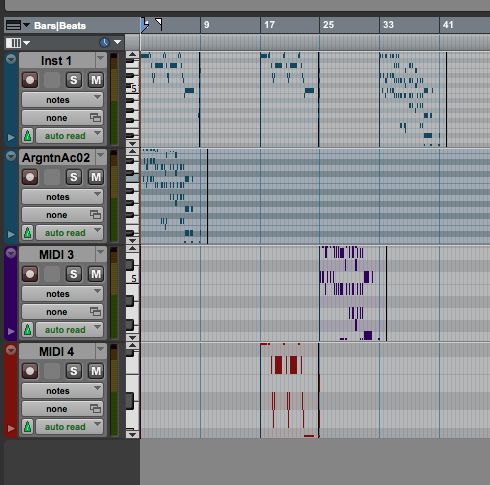Expand Inst 1 automation lanes triangle
Viewport: 490px width, 485px height.
pyautogui.click(x=11, y=137)
